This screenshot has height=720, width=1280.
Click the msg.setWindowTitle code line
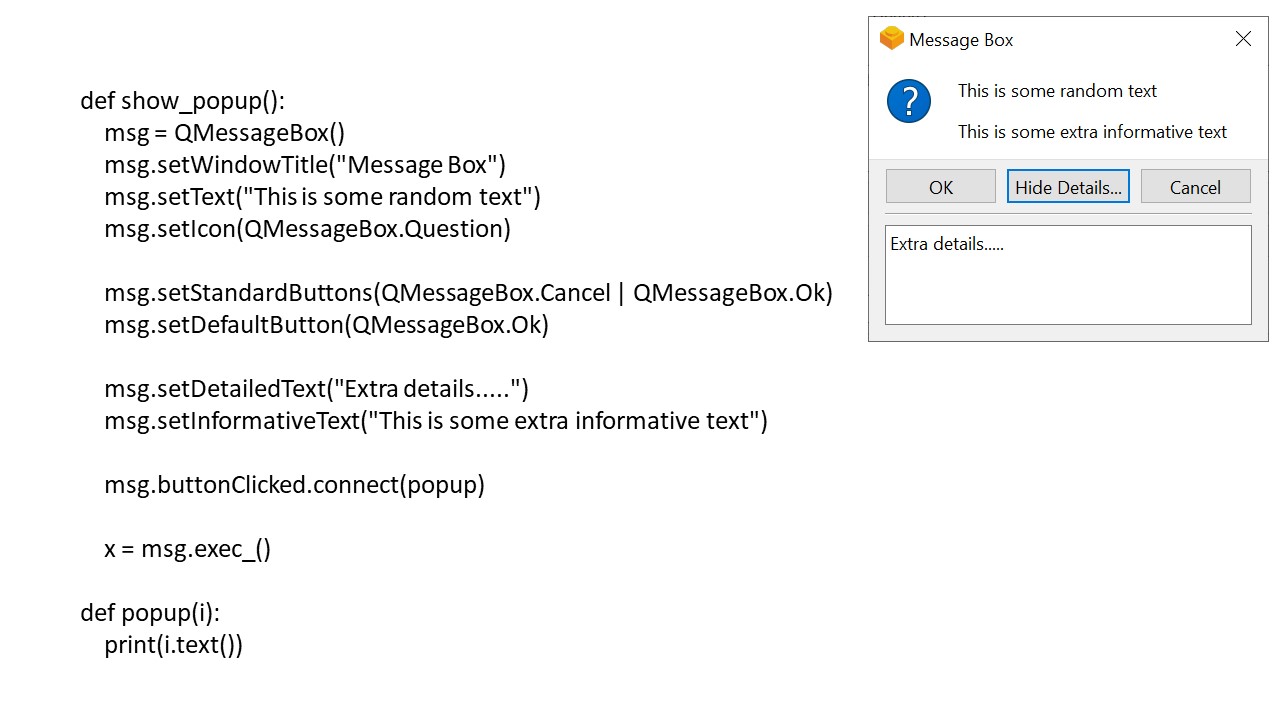(x=305, y=165)
